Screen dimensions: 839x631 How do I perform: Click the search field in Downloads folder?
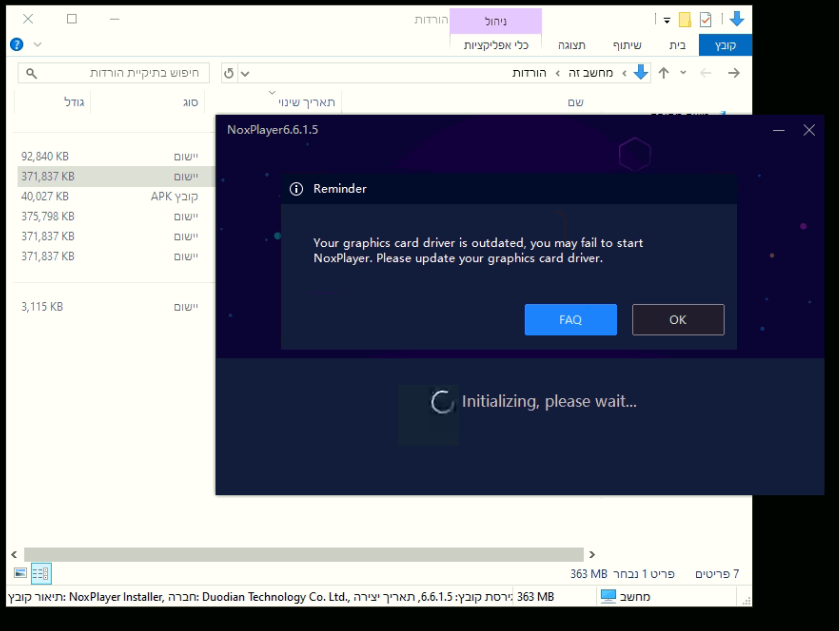point(113,73)
